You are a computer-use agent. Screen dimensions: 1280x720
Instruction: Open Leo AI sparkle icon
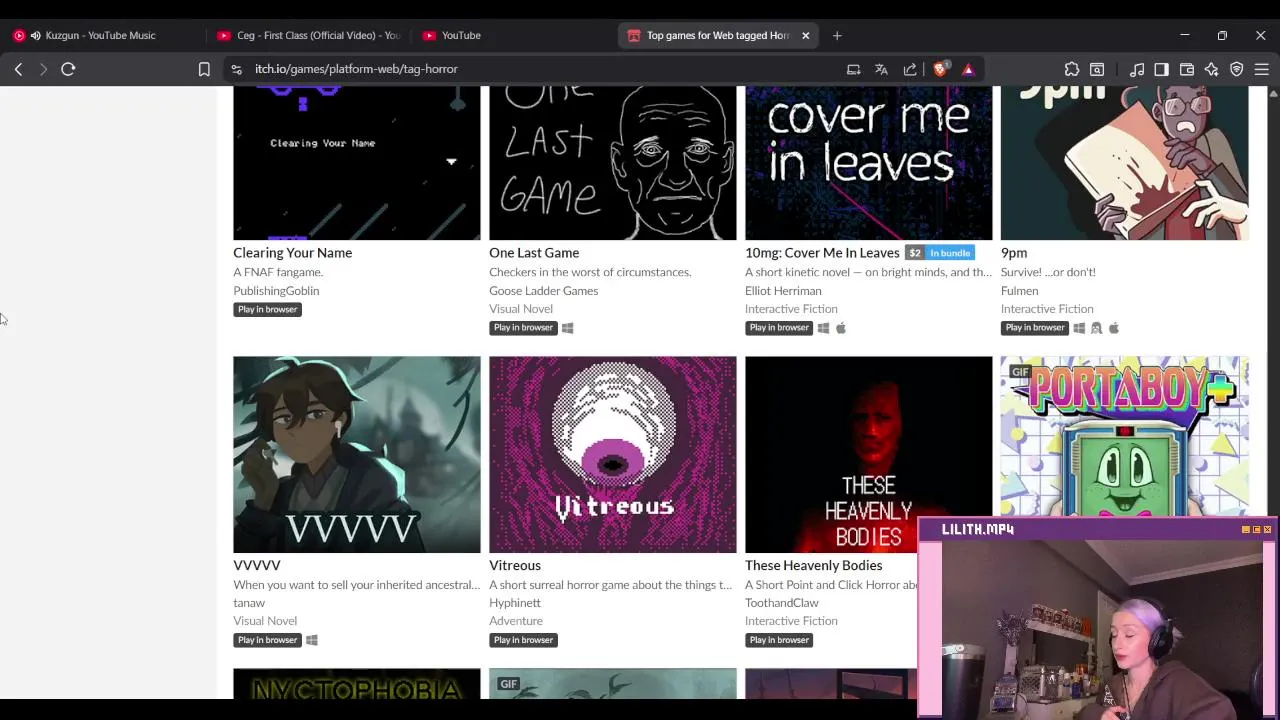coord(1212,69)
